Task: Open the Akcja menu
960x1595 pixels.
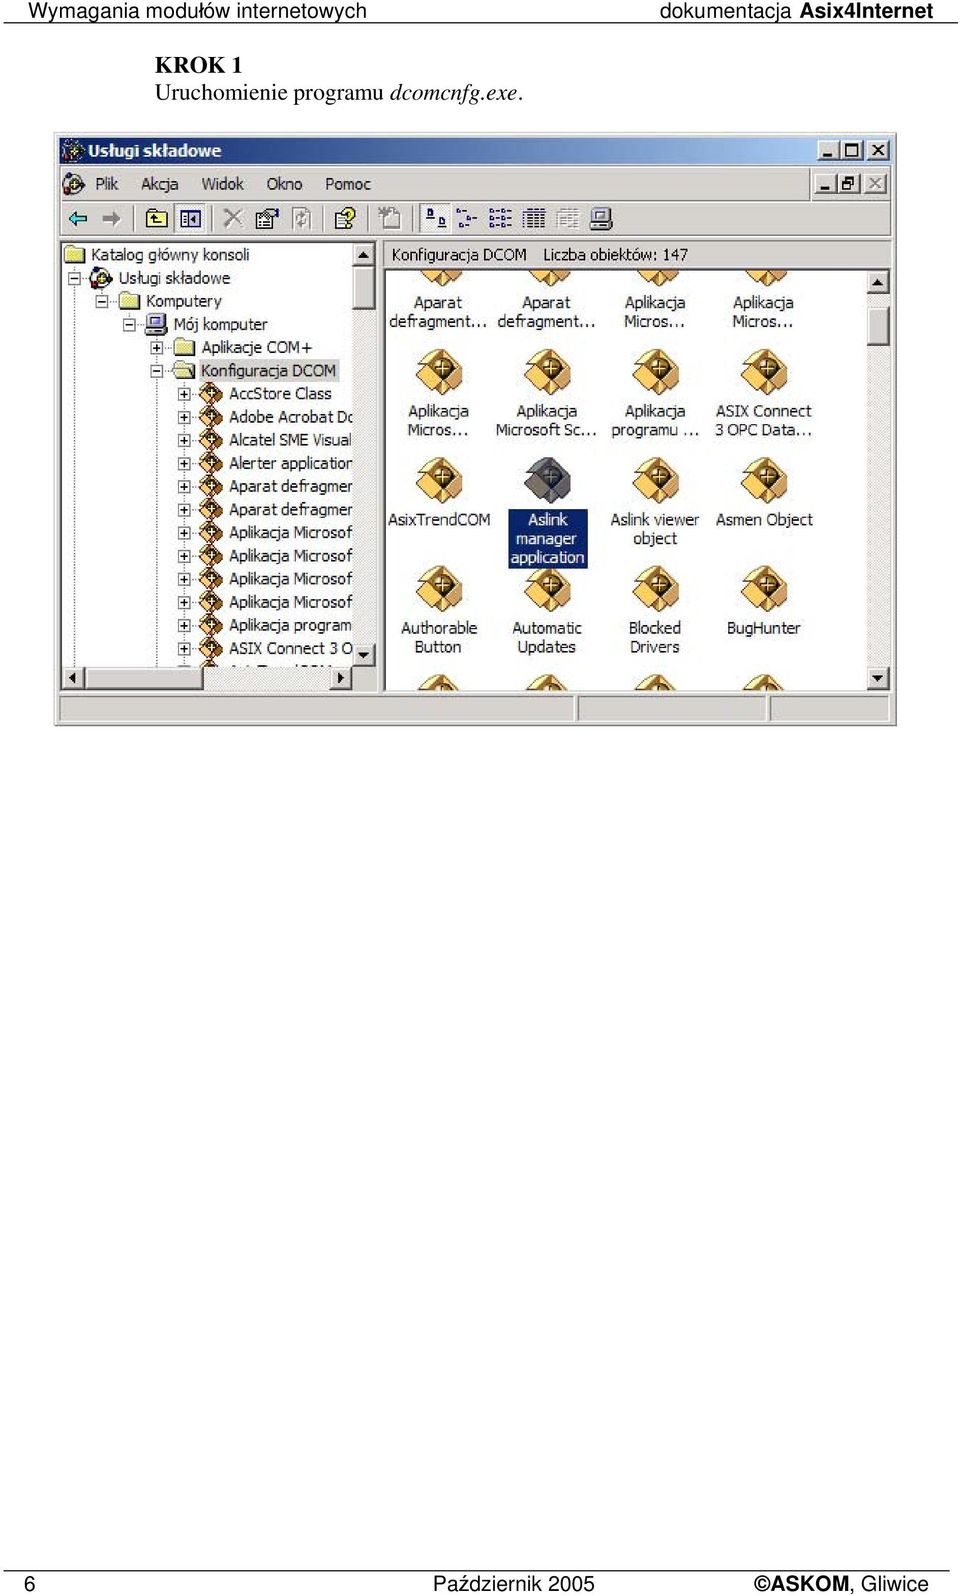Action: [160, 184]
